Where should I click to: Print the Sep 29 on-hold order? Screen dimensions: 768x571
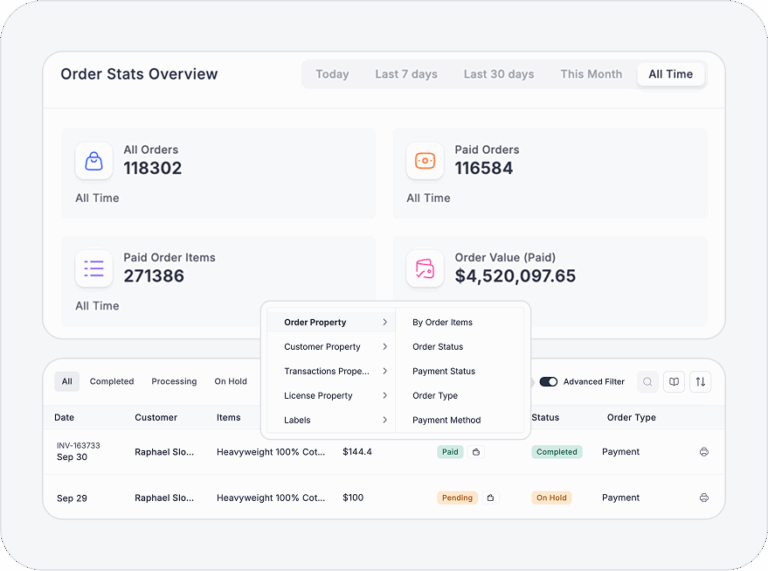pos(704,498)
